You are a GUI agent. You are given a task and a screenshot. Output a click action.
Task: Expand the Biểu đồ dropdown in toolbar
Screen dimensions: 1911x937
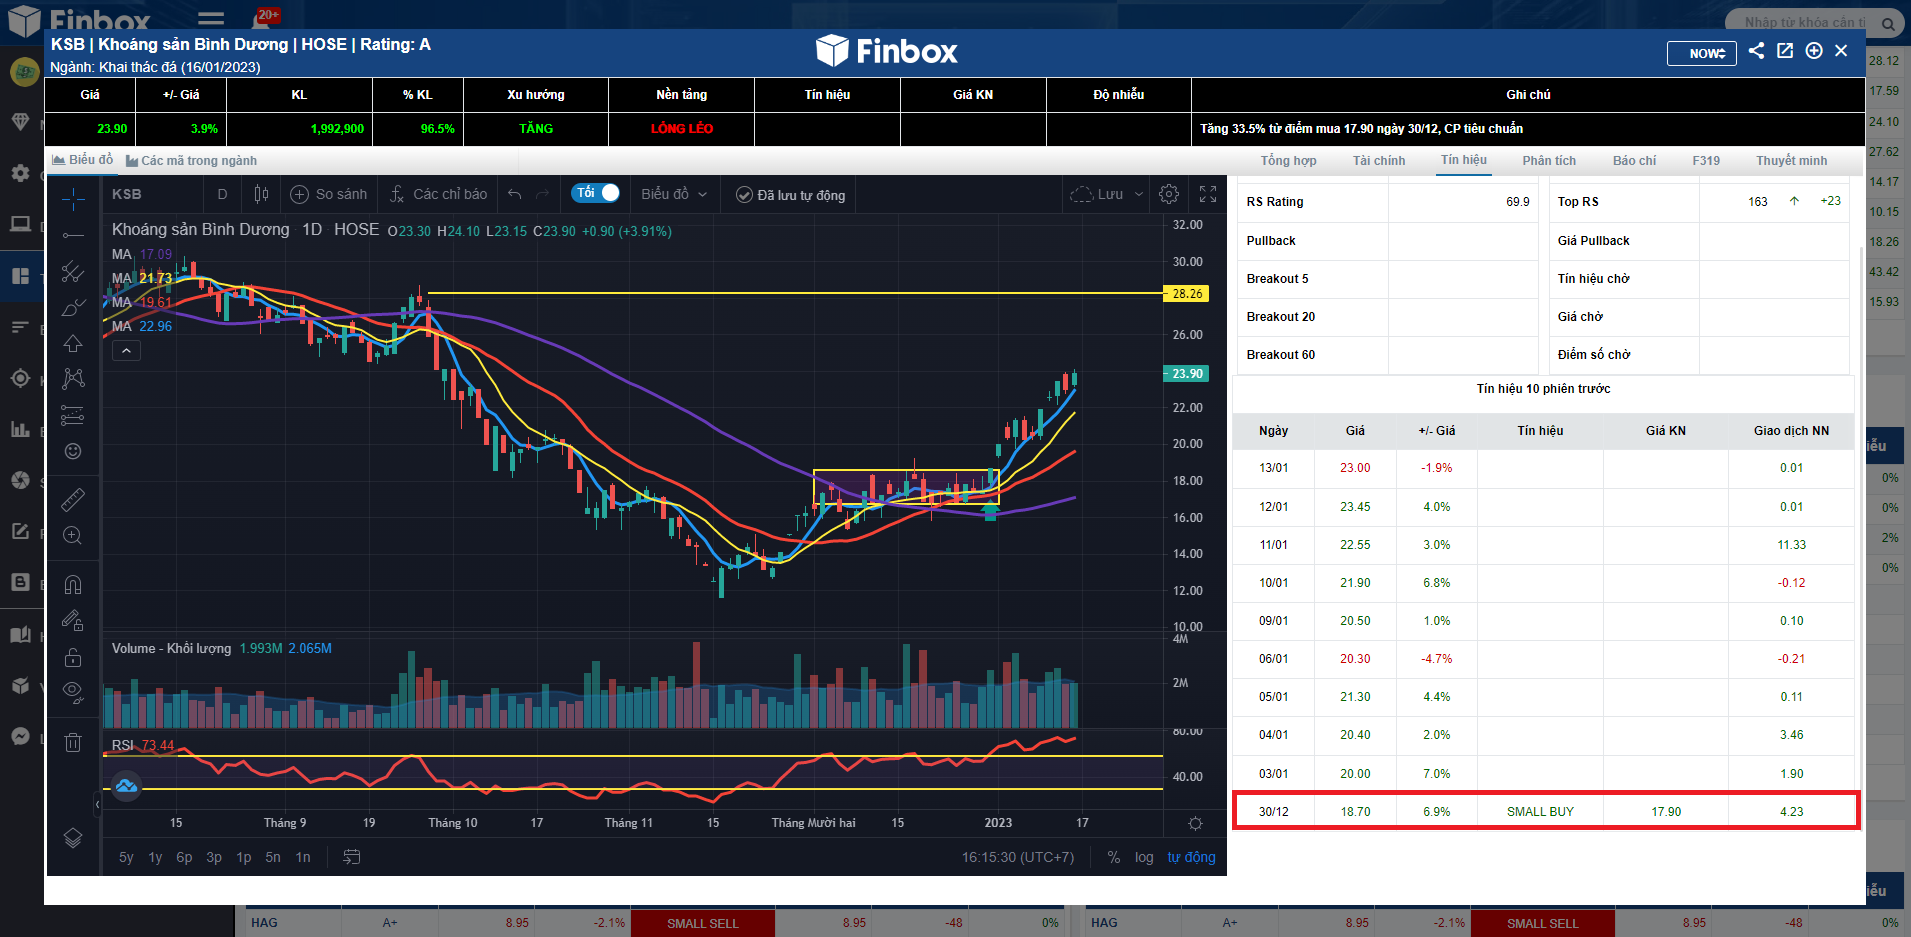[x=675, y=194]
